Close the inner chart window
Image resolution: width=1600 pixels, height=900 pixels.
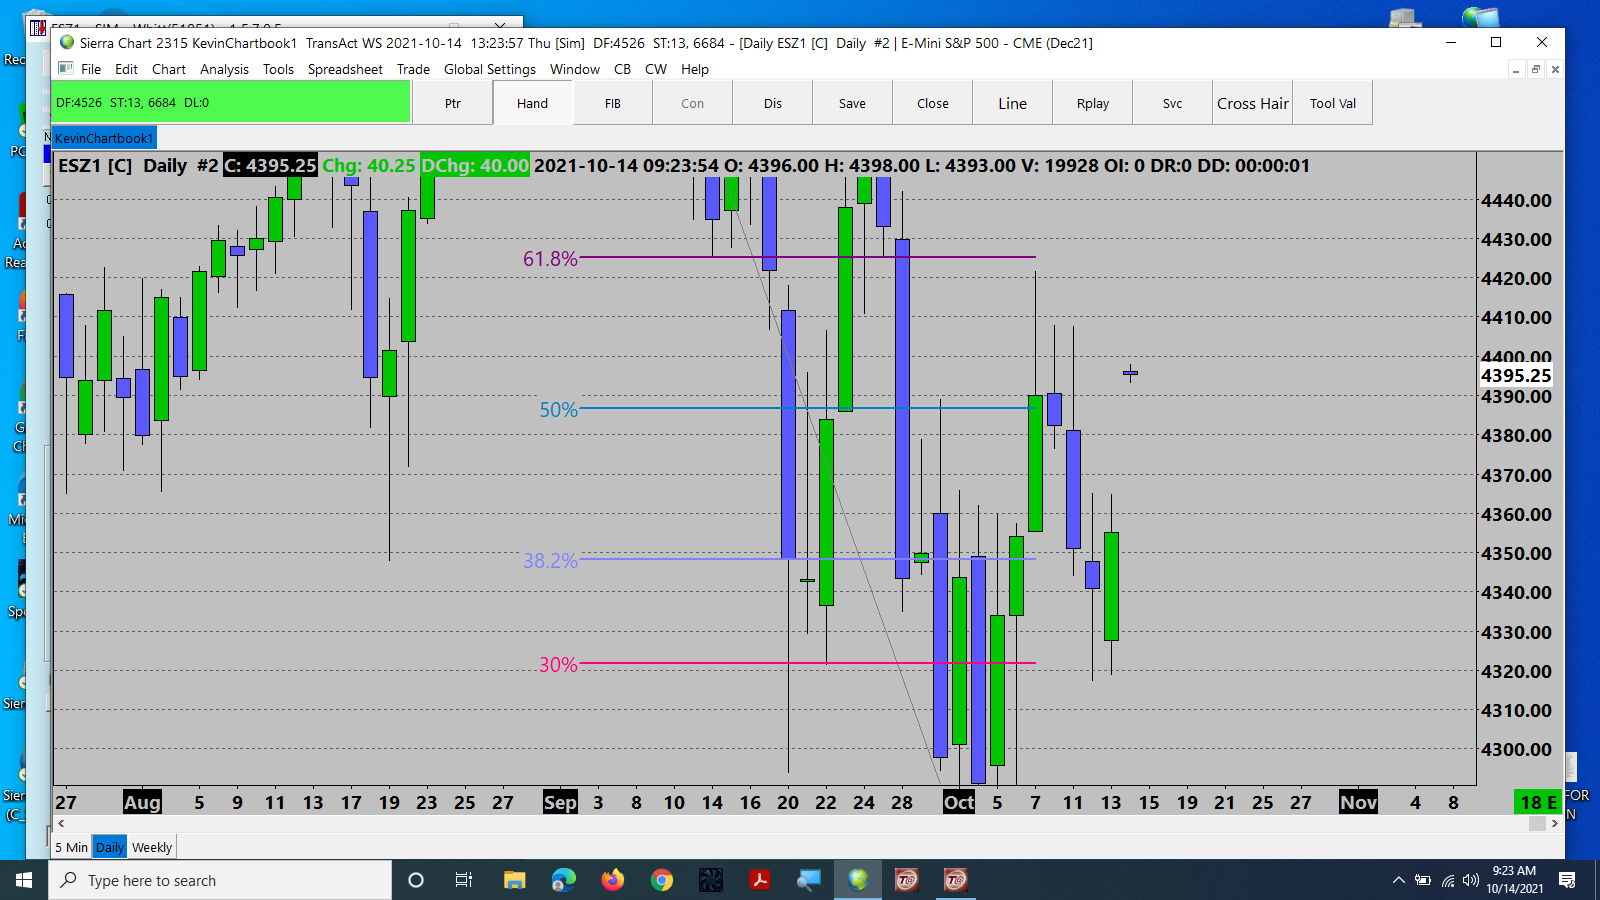click(x=1555, y=69)
